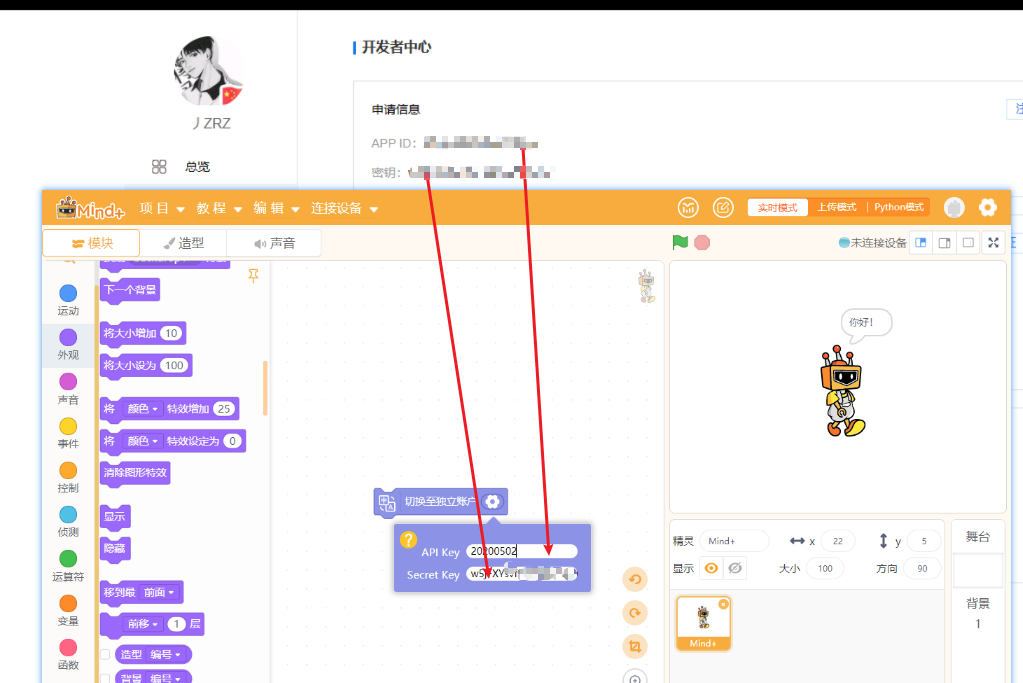
Task: Select the 运算符 operators category
Action: point(68,566)
